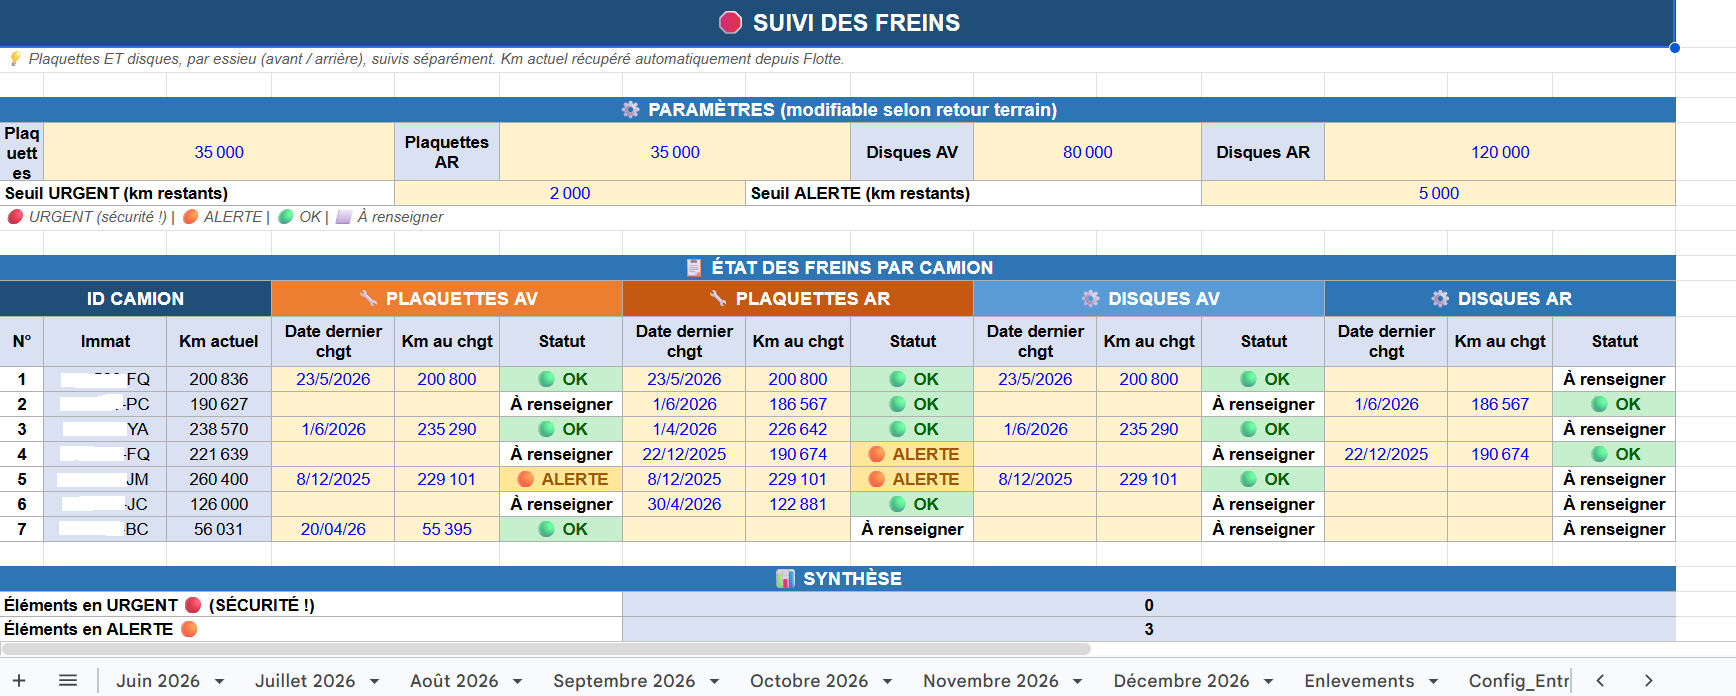This screenshot has width=1736, height=696.
Task: Switch to the Juillet 2026 sheet
Action: click(305, 681)
